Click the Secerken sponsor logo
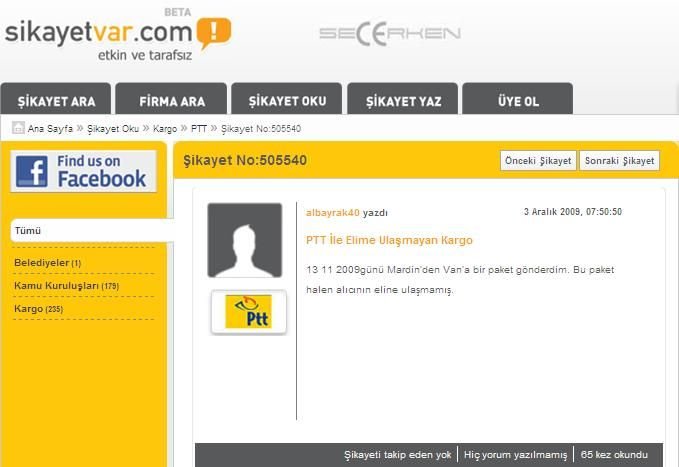Viewport: 679px width, 467px height. pyautogui.click(x=389, y=33)
